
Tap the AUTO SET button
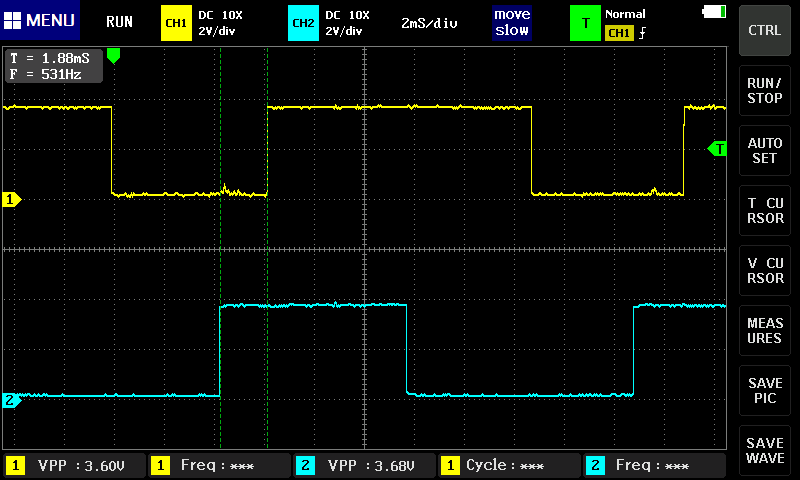tap(764, 150)
